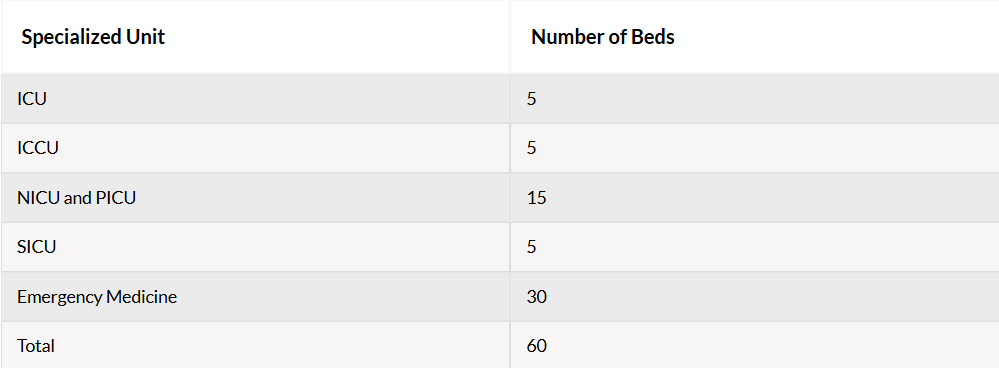Click the NICU and PICU cell
Screen dimensions: 999x368
click(x=76, y=197)
